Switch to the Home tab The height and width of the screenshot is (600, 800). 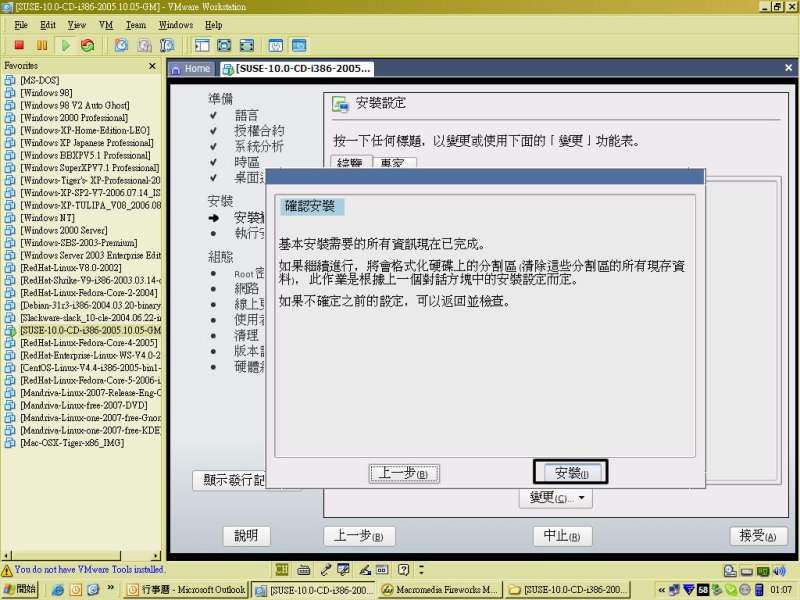pos(191,69)
